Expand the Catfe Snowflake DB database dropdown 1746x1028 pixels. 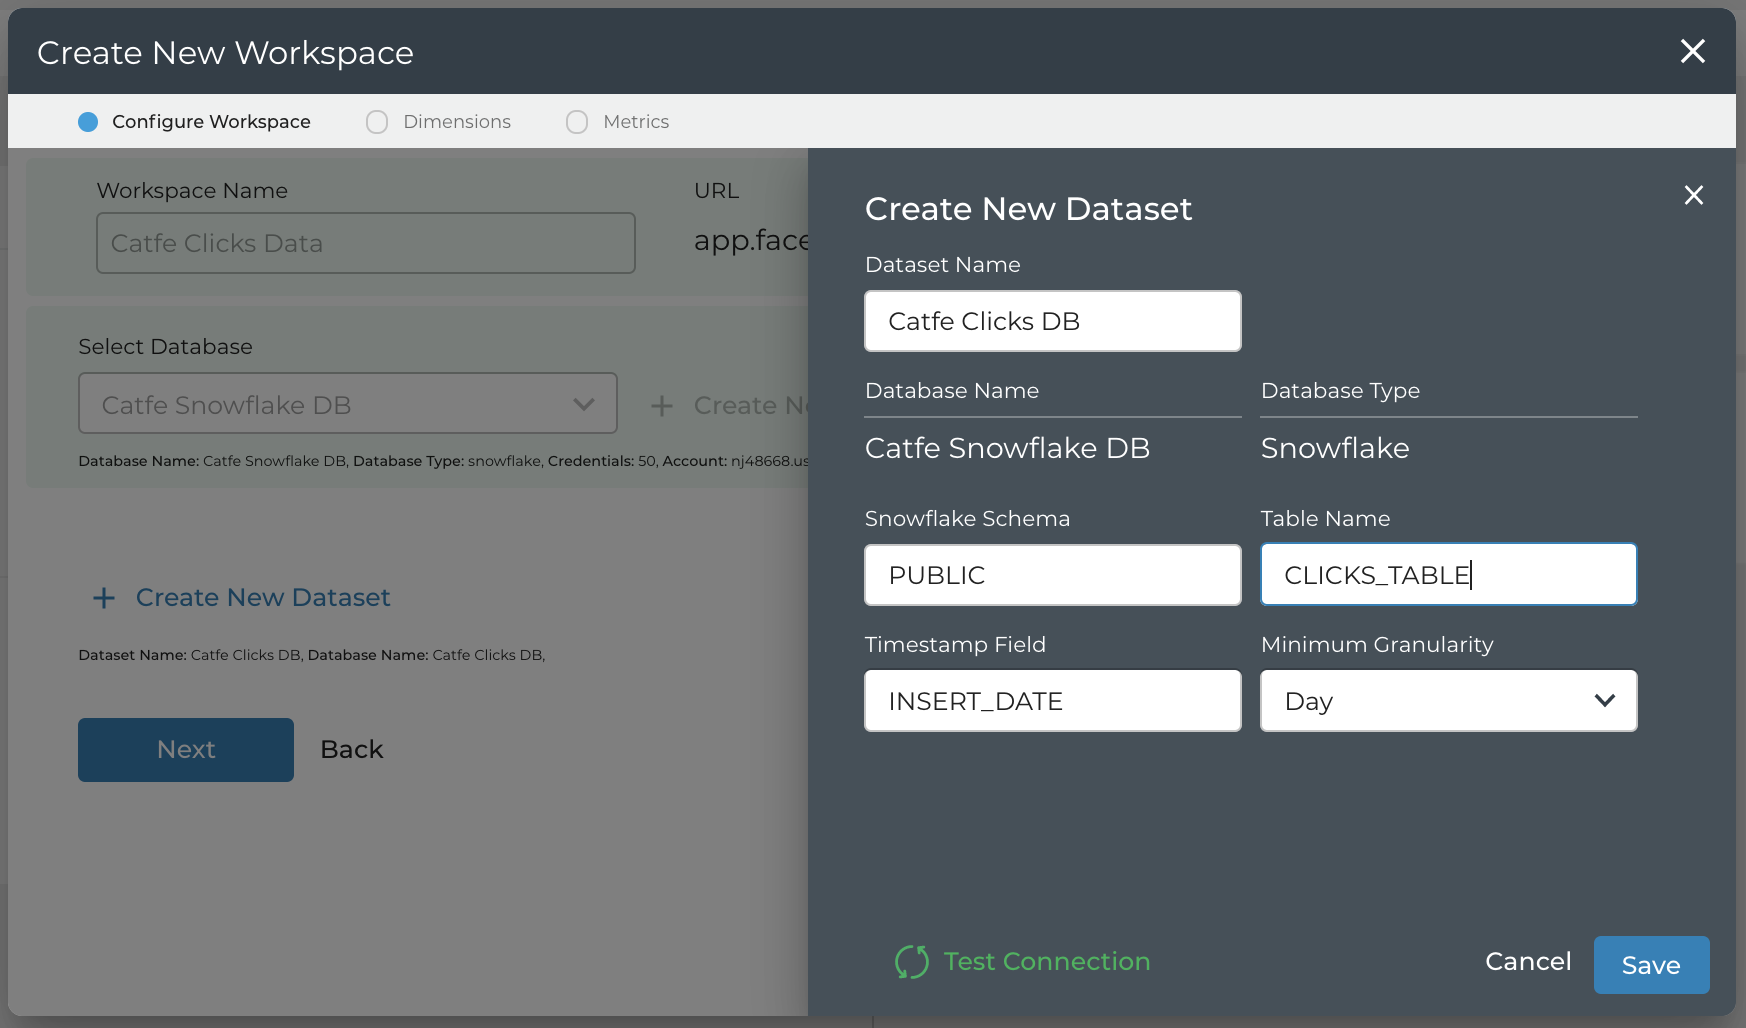(347, 404)
